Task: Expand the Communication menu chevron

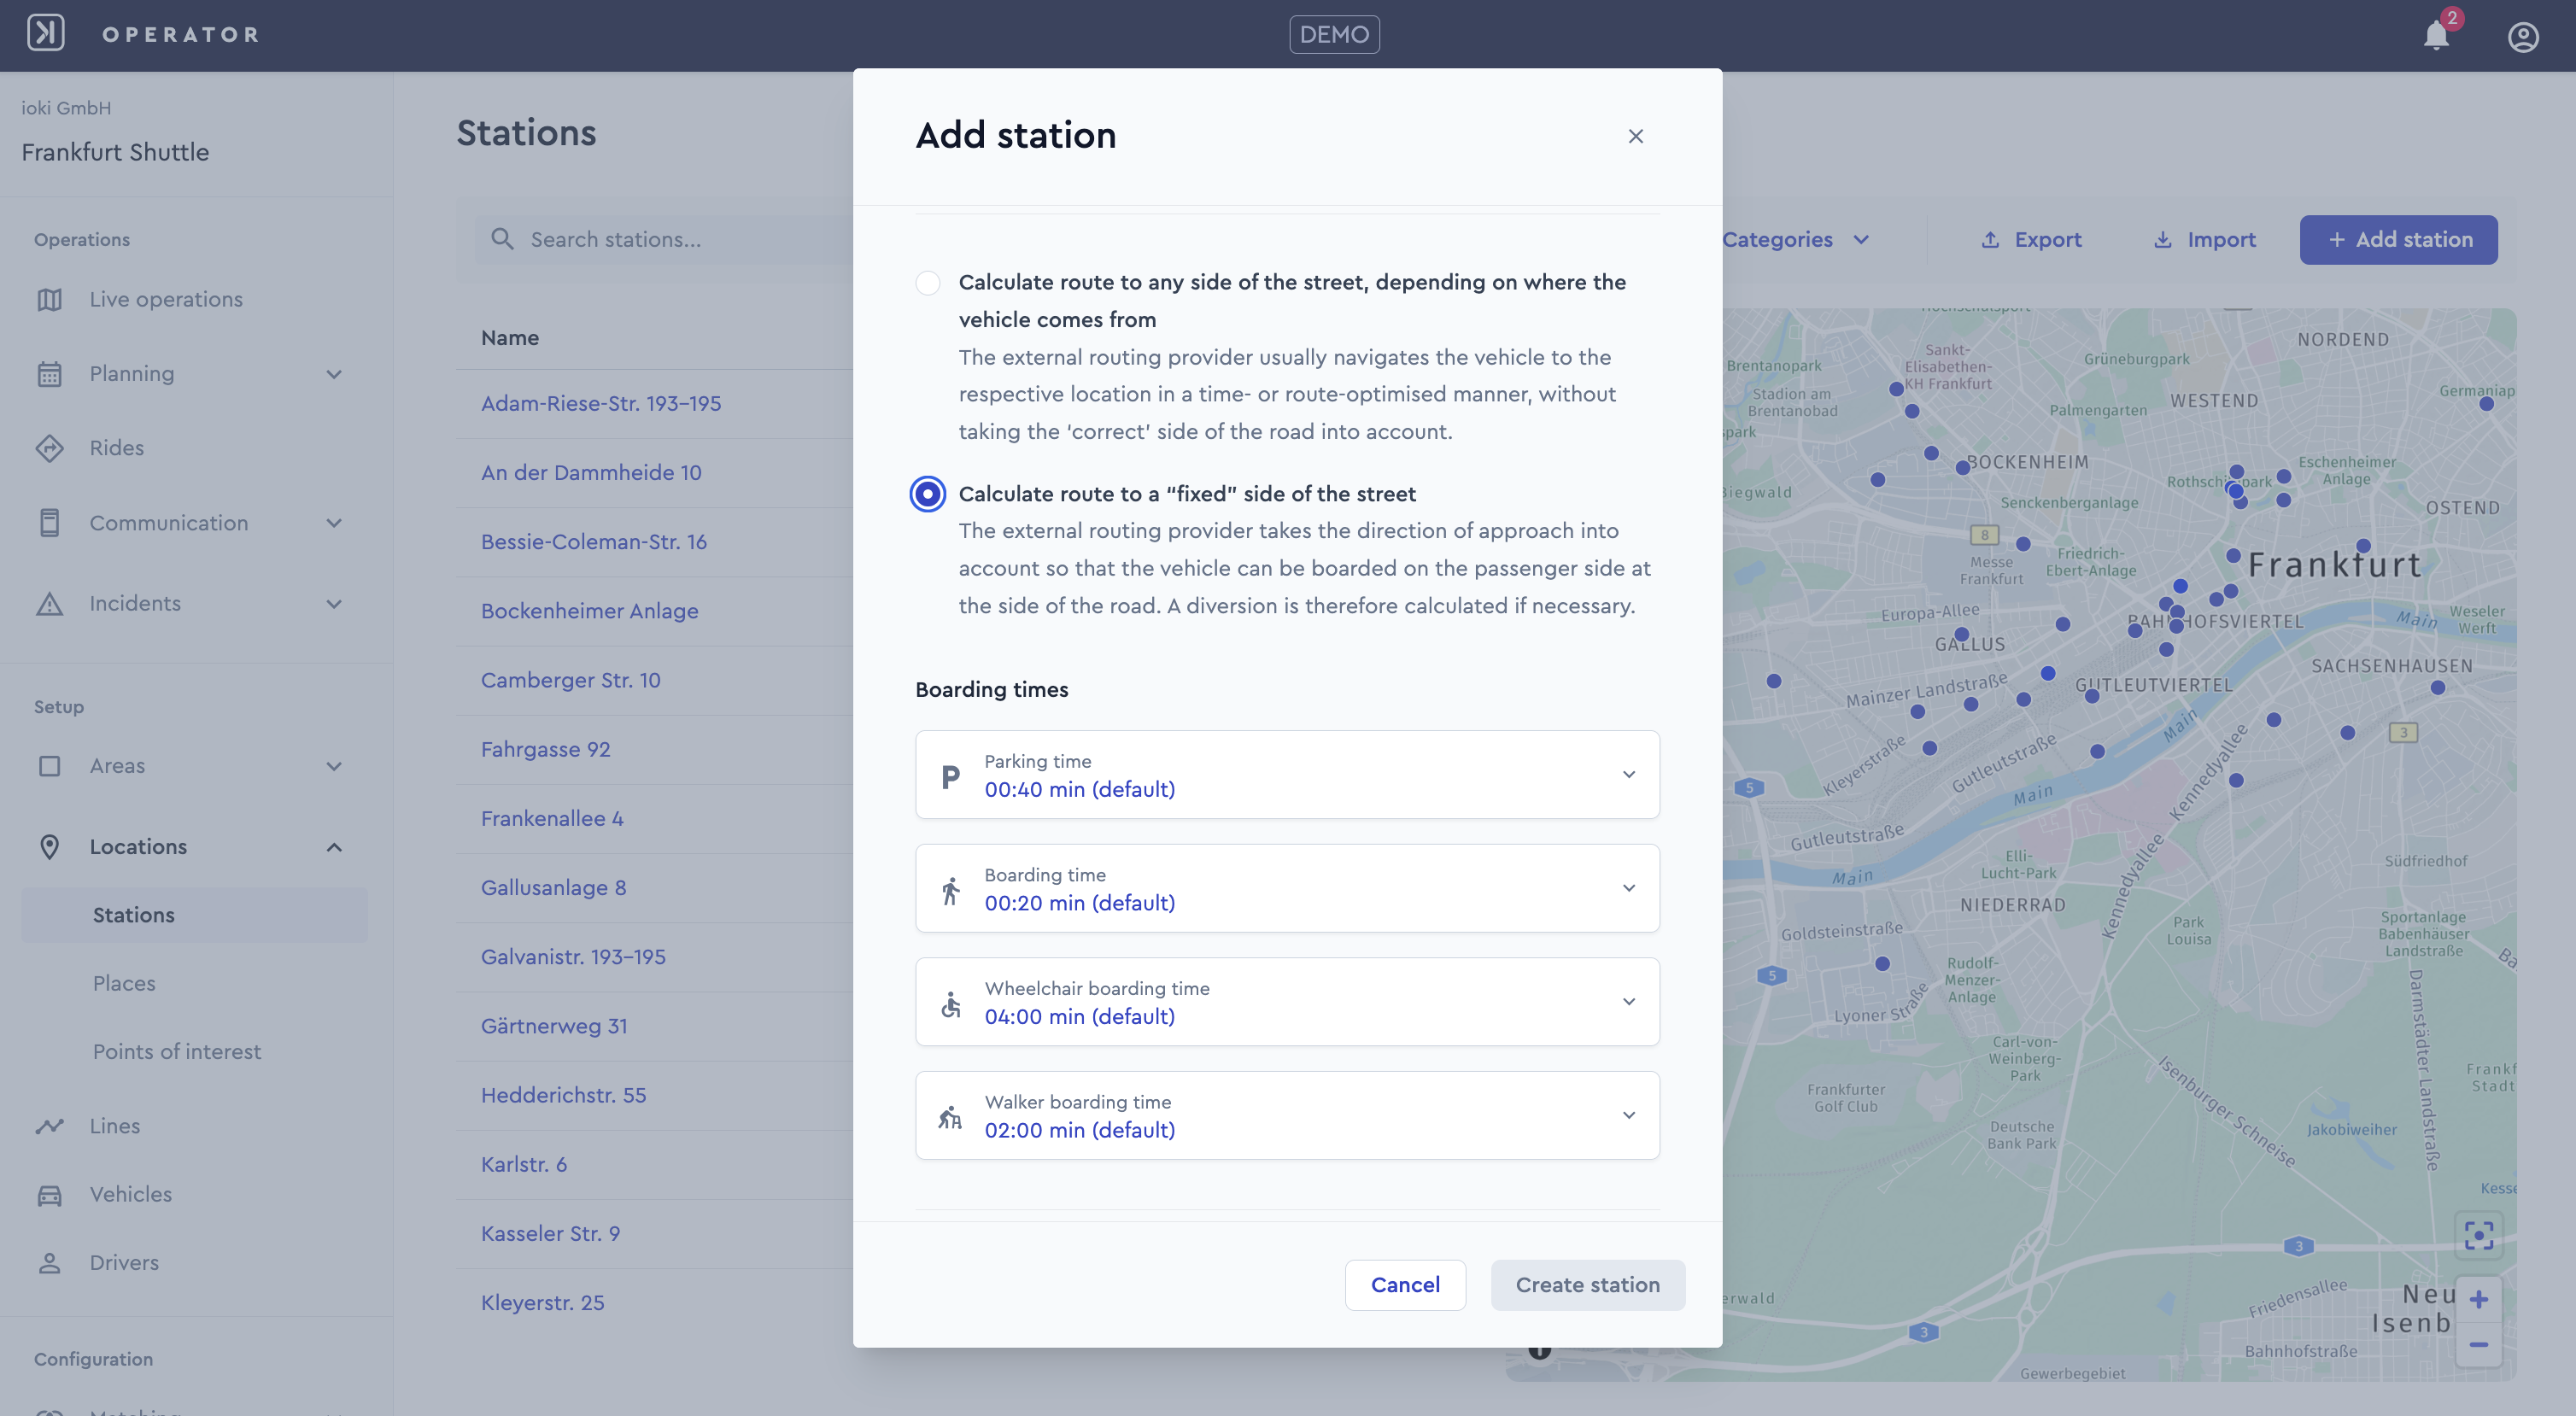Action: [334, 523]
